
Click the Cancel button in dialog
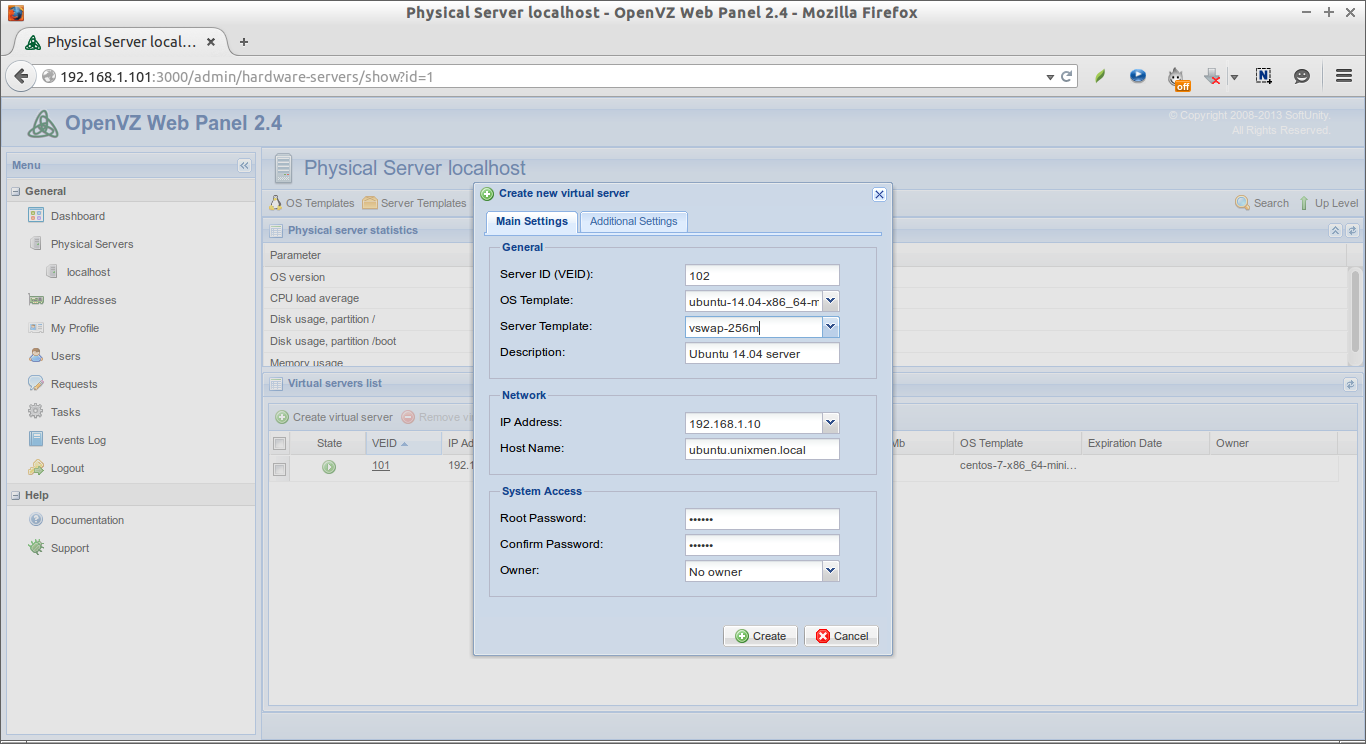coord(841,636)
